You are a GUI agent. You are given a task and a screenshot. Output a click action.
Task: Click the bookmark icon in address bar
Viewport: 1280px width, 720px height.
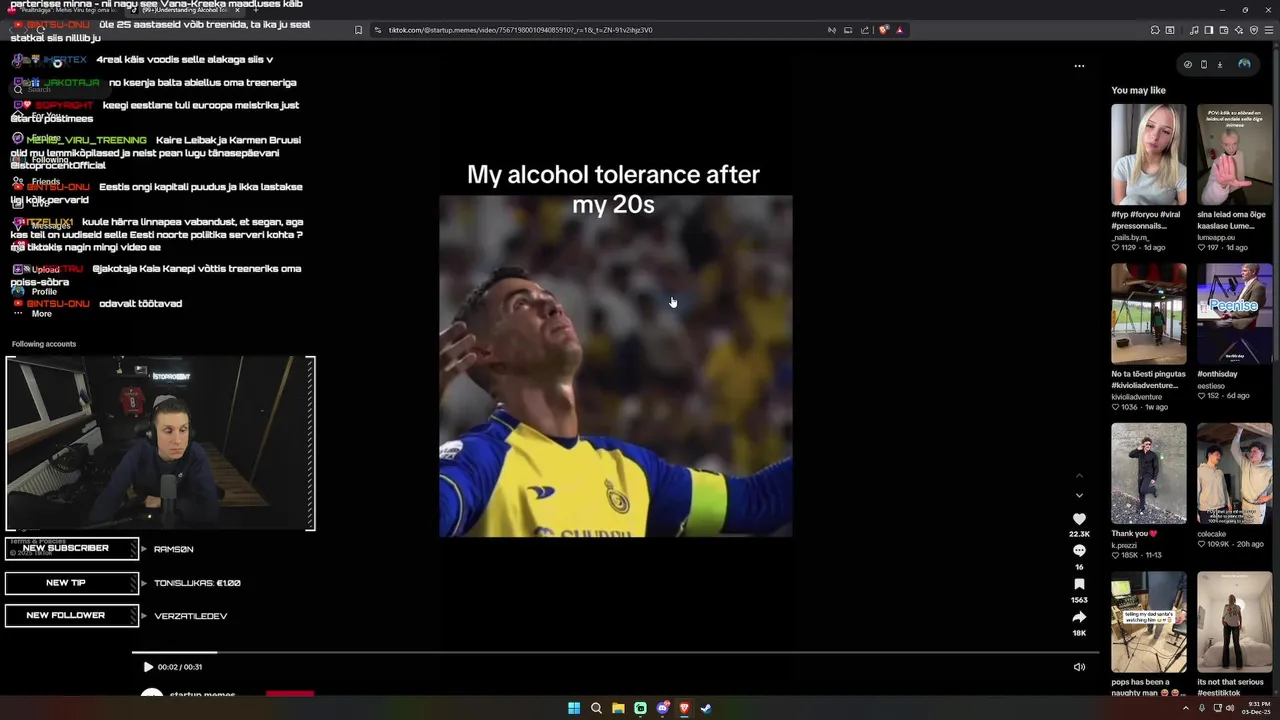pos(358,30)
